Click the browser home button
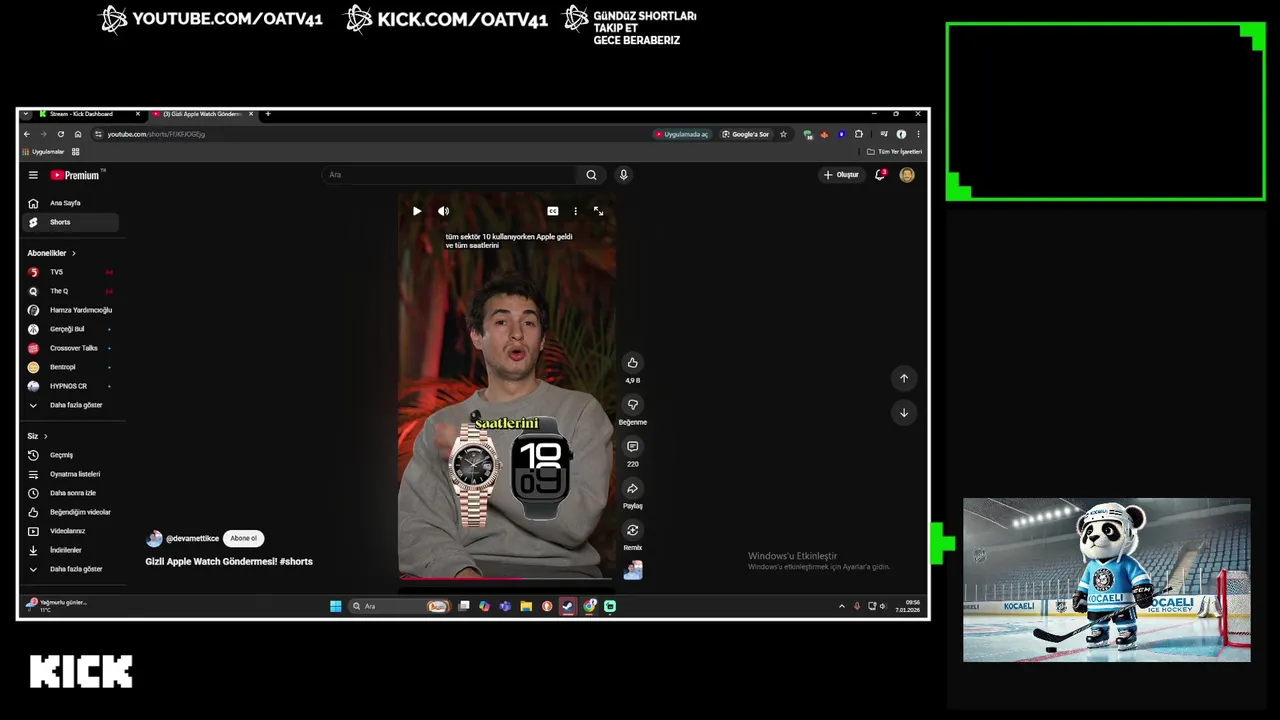The width and height of the screenshot is (1280, 720). point(78,134)
